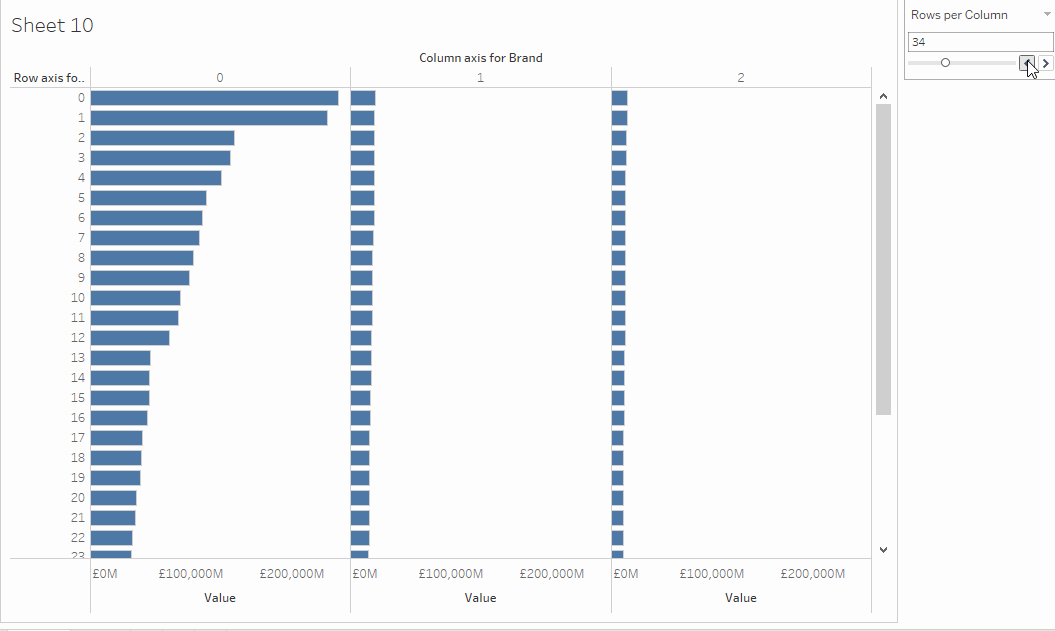
Task: Select the Sheet 10 title
Action: [52, 26]
